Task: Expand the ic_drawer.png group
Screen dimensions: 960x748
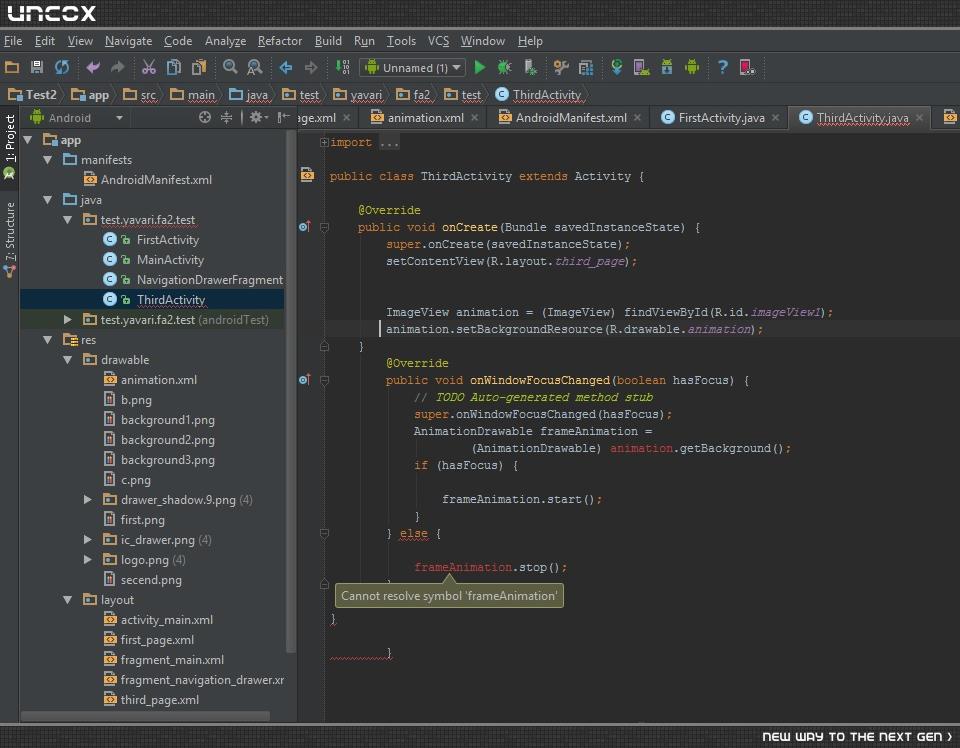Action: click(x=88, y=540)
